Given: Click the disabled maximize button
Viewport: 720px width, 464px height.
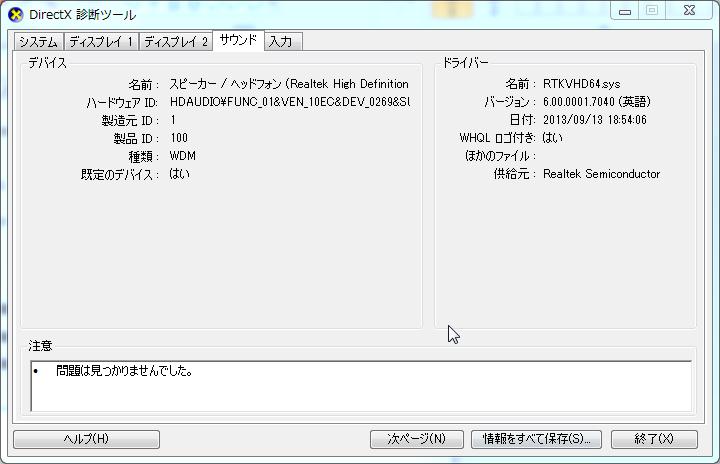Looking at the screenshot, I should coord(652,11).
